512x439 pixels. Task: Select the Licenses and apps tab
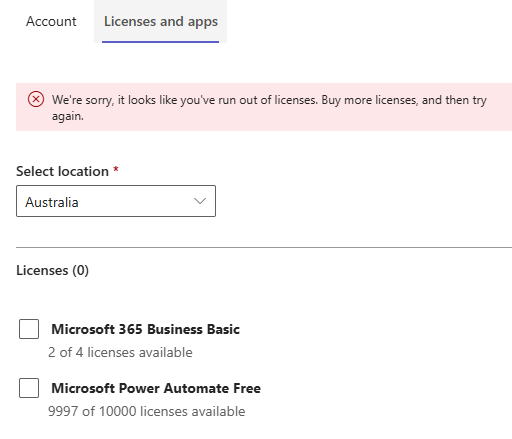(x=161, y=21)
